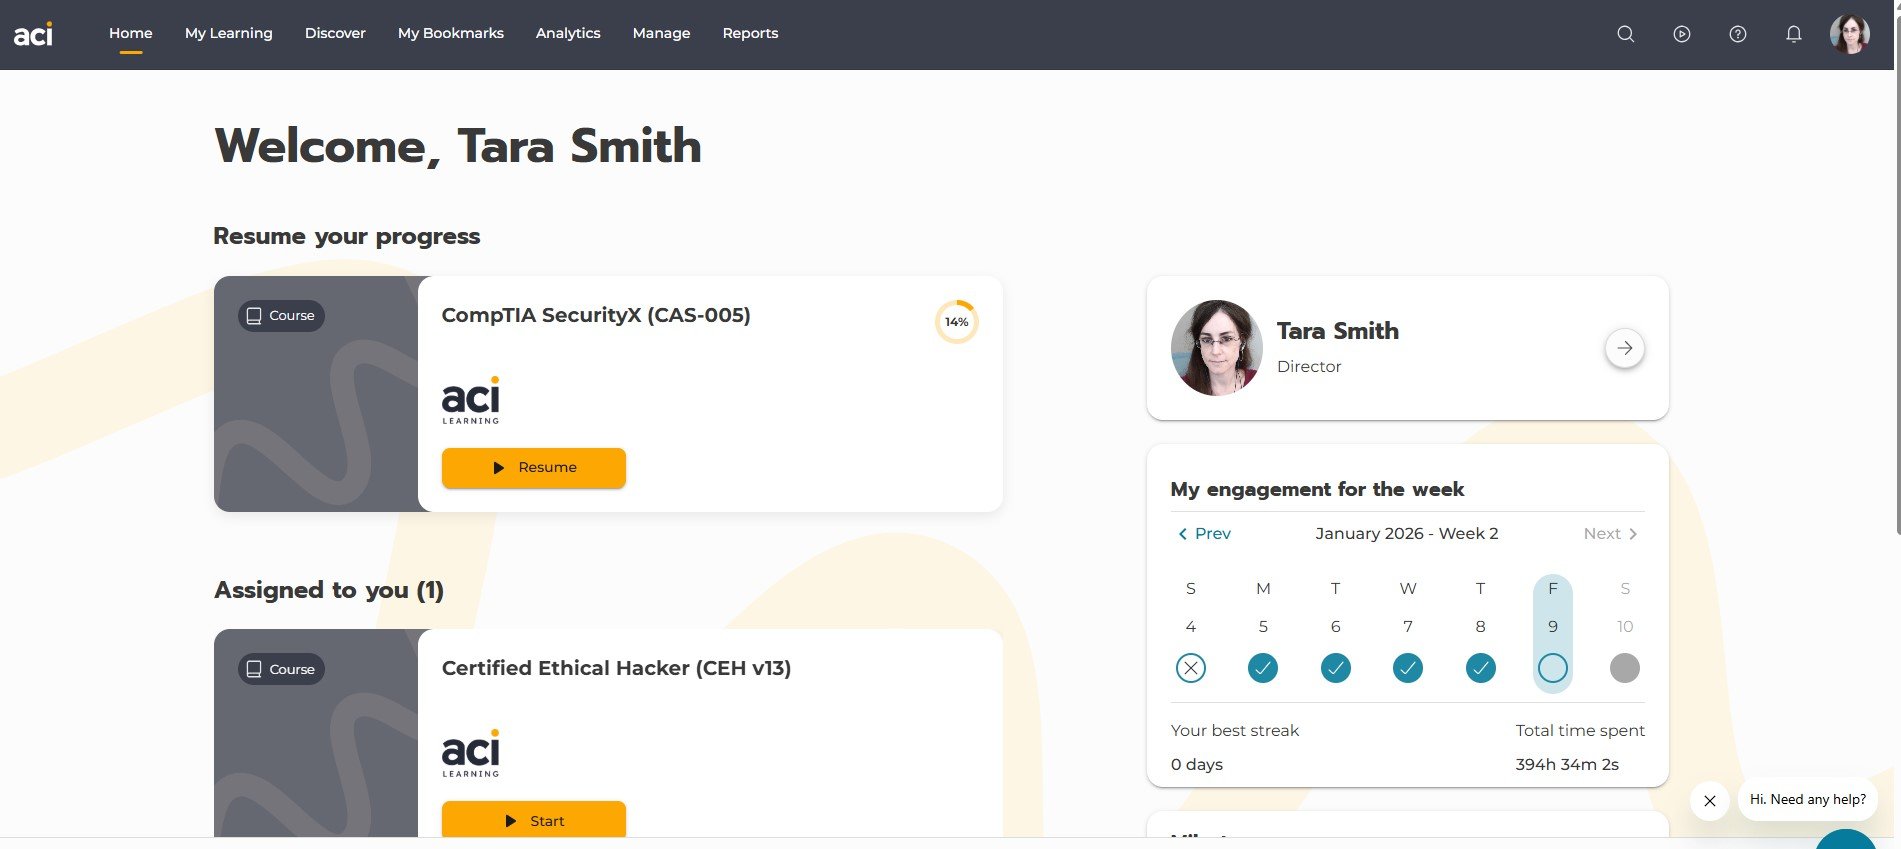Go to the previous week with Prev
The height and width of the screenshot is (849, 1901).
click(1204, 534)
